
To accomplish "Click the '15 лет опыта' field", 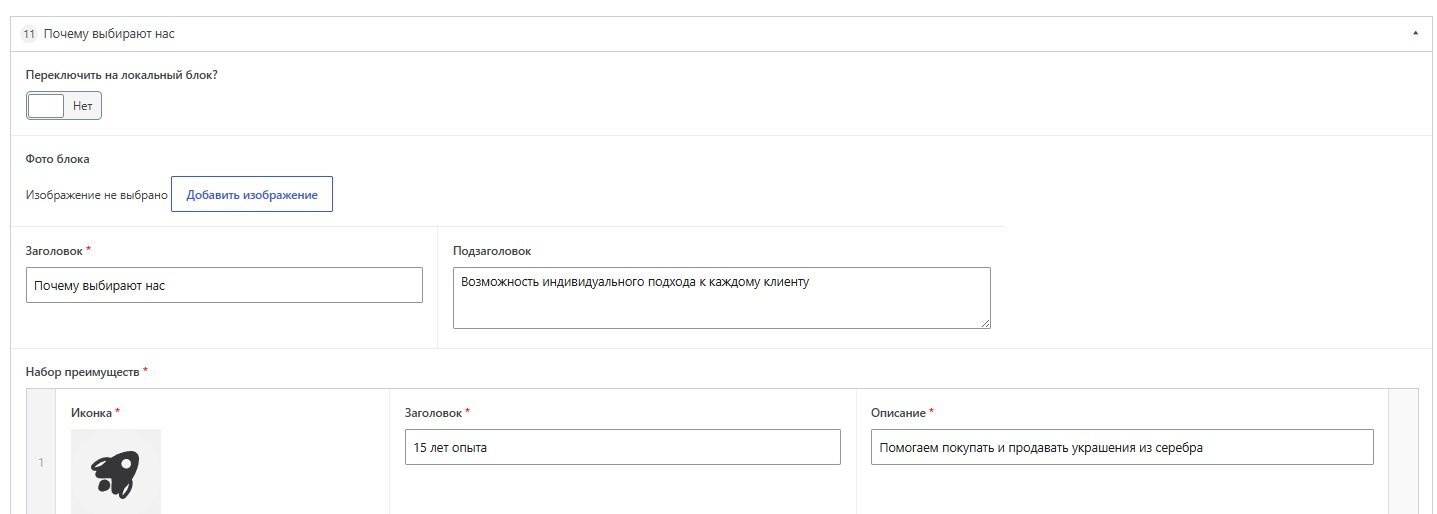I will (623, 447).
